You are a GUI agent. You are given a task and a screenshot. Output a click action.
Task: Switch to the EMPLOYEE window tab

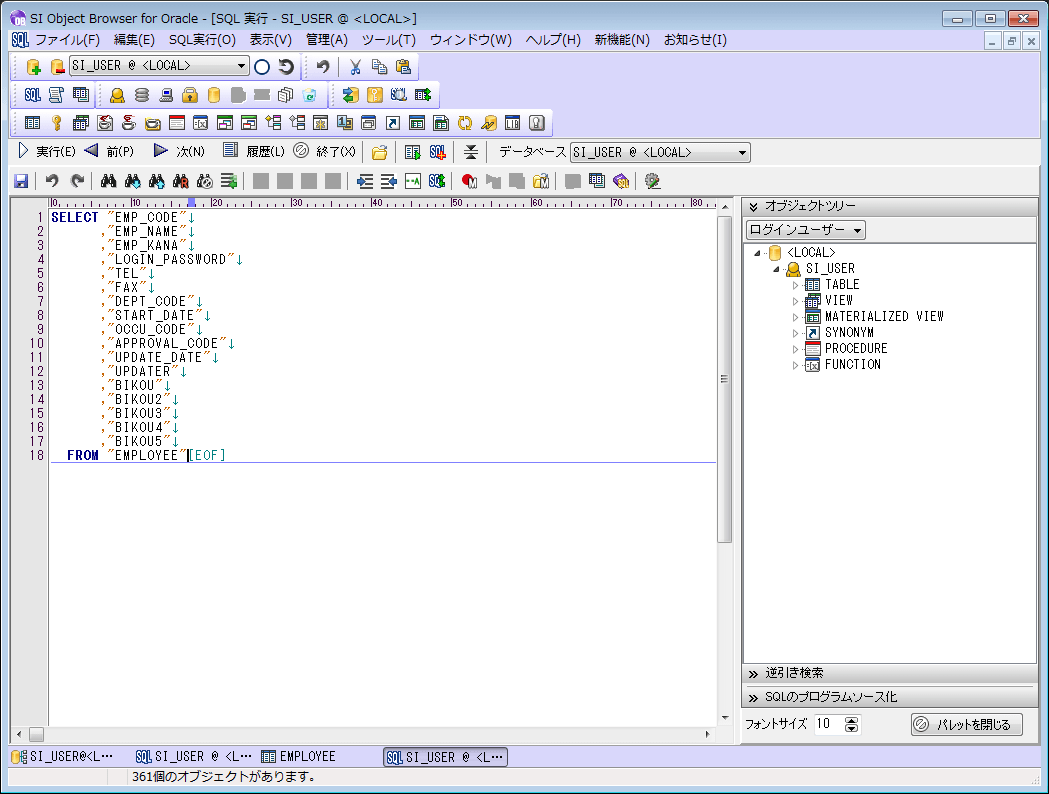coord(298,757)
